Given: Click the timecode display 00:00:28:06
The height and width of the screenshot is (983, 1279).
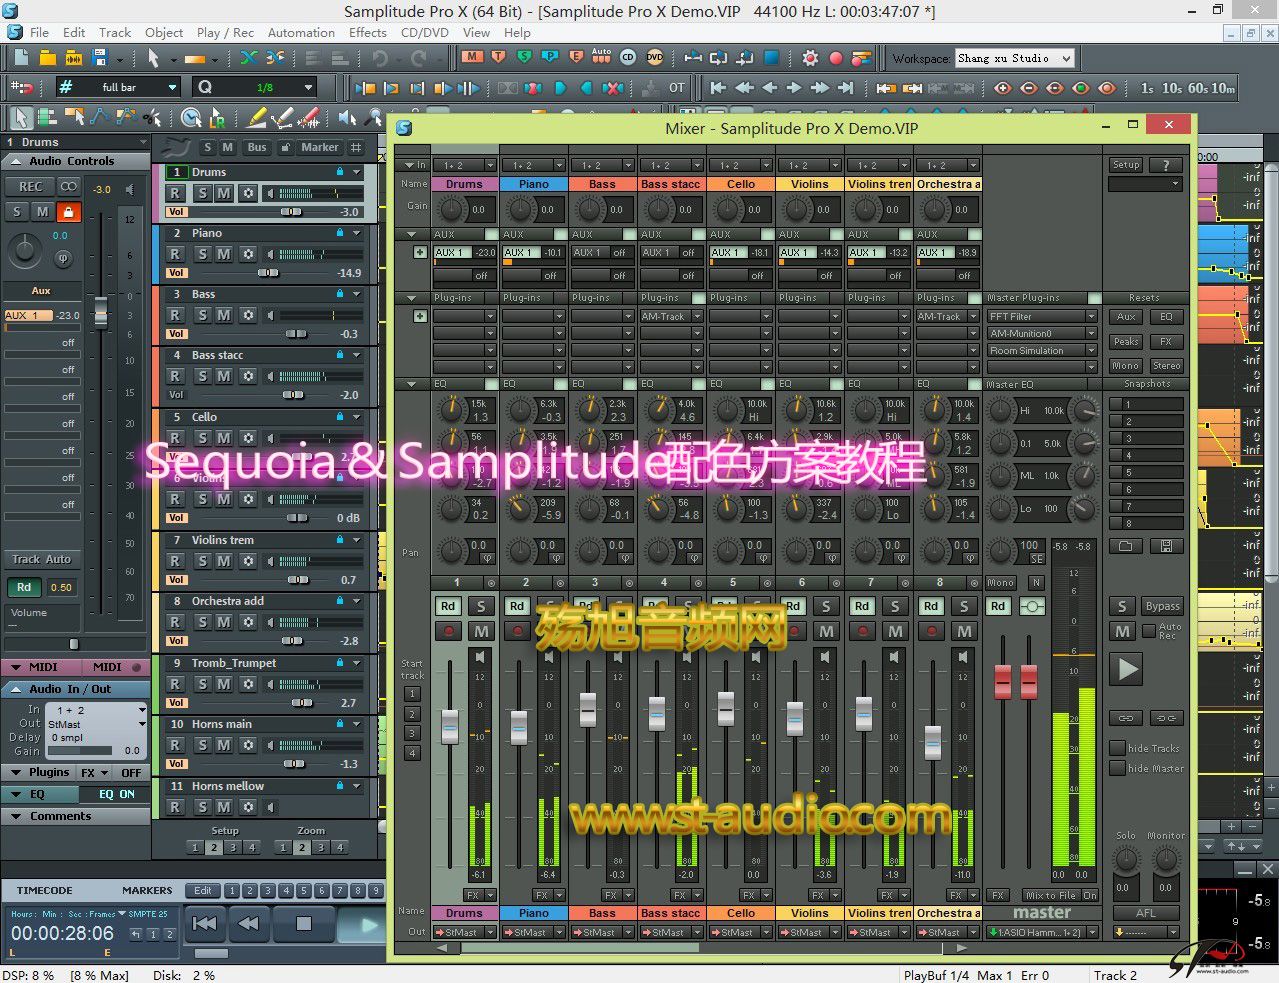Looking at the screenshot, I should coord(62,933).
